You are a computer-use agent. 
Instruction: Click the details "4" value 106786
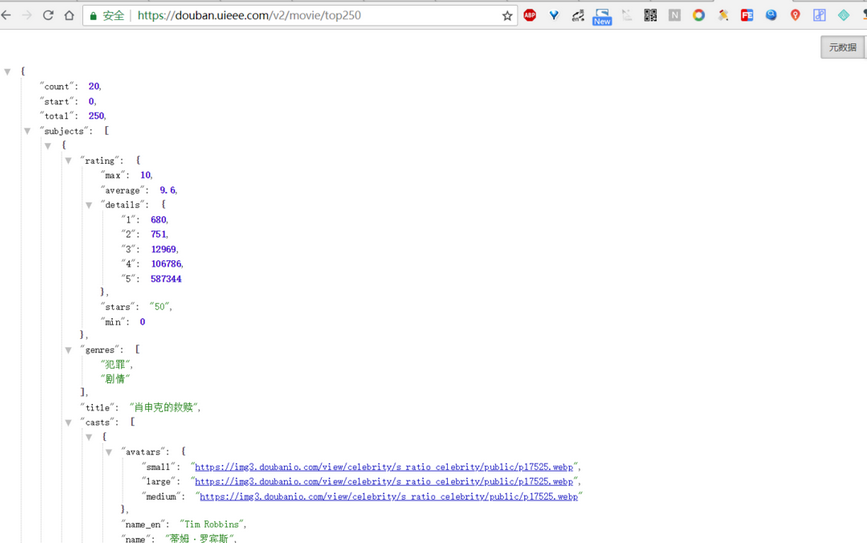[166, 264]
